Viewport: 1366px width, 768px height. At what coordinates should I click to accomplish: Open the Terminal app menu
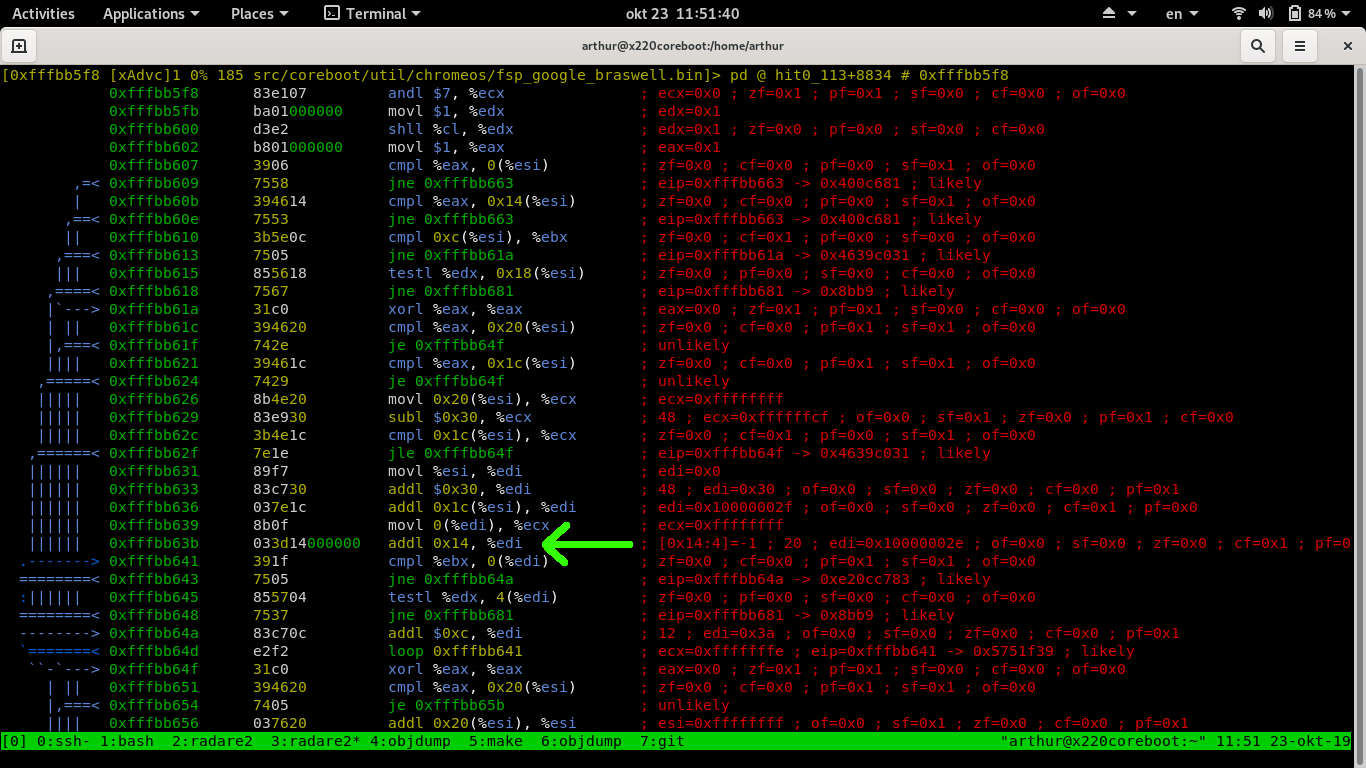(x=372, y=14)
